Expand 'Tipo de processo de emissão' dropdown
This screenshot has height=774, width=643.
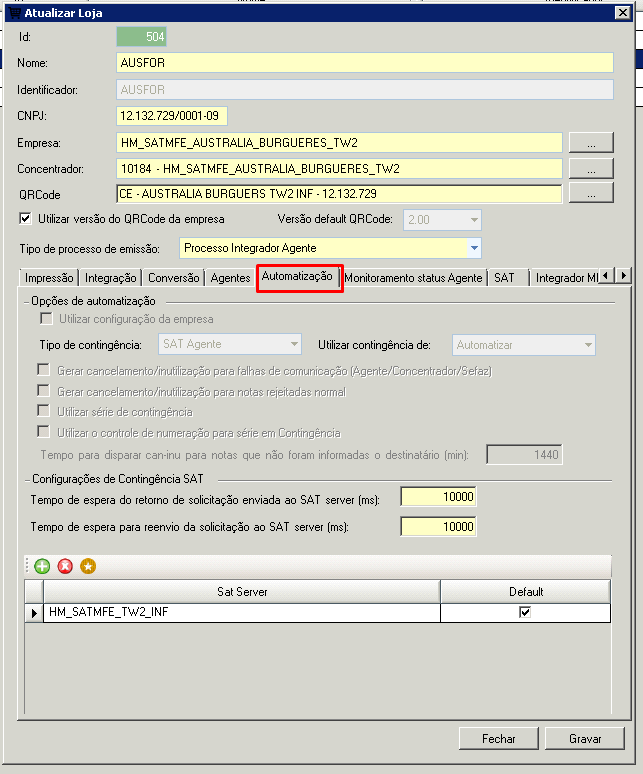pos(473,247)
